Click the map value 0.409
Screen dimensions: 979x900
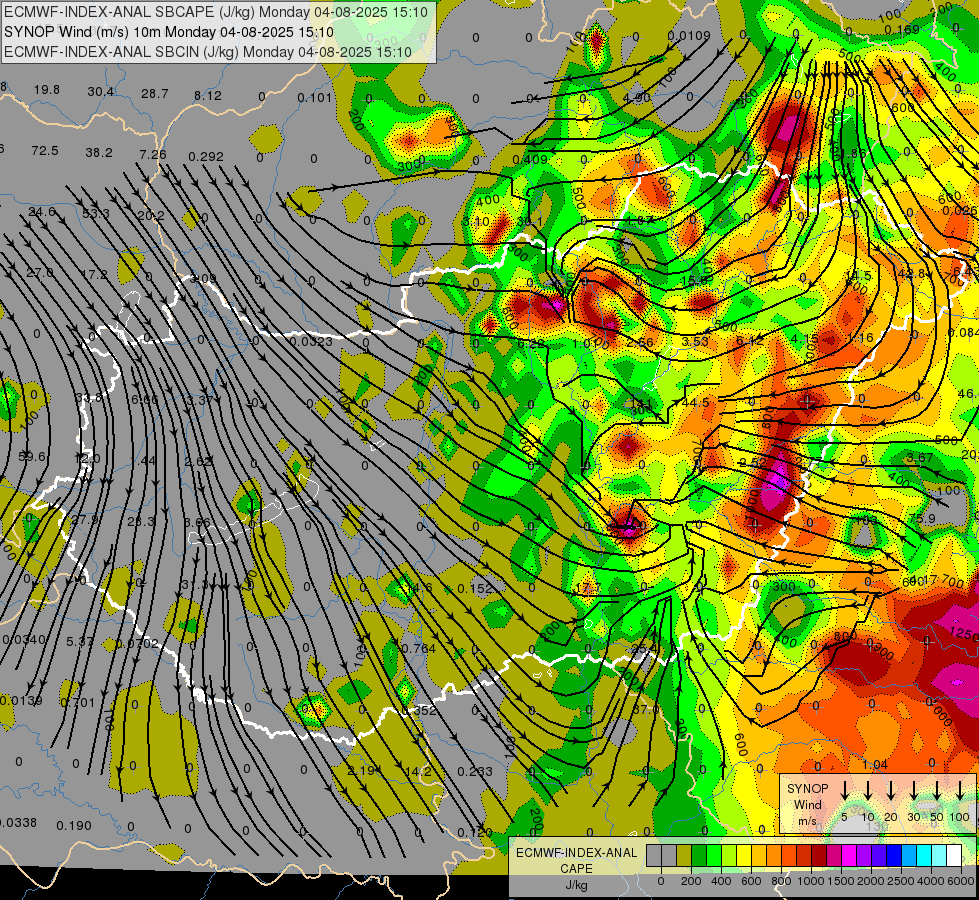point(530,159)
